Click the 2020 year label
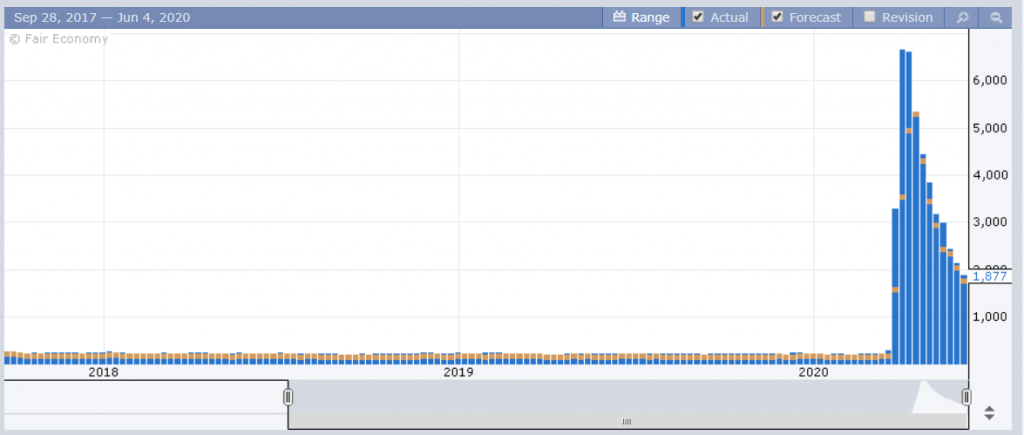 [814, 373]
